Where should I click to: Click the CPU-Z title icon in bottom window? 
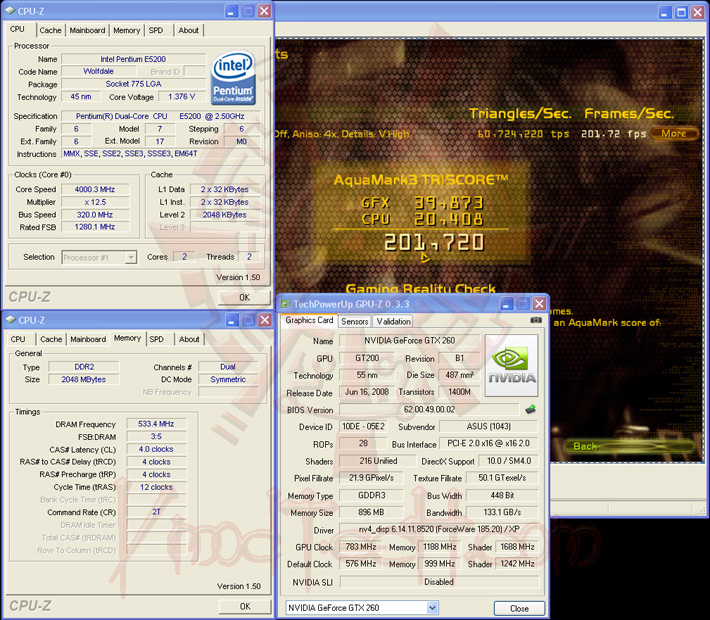point(11,320)
